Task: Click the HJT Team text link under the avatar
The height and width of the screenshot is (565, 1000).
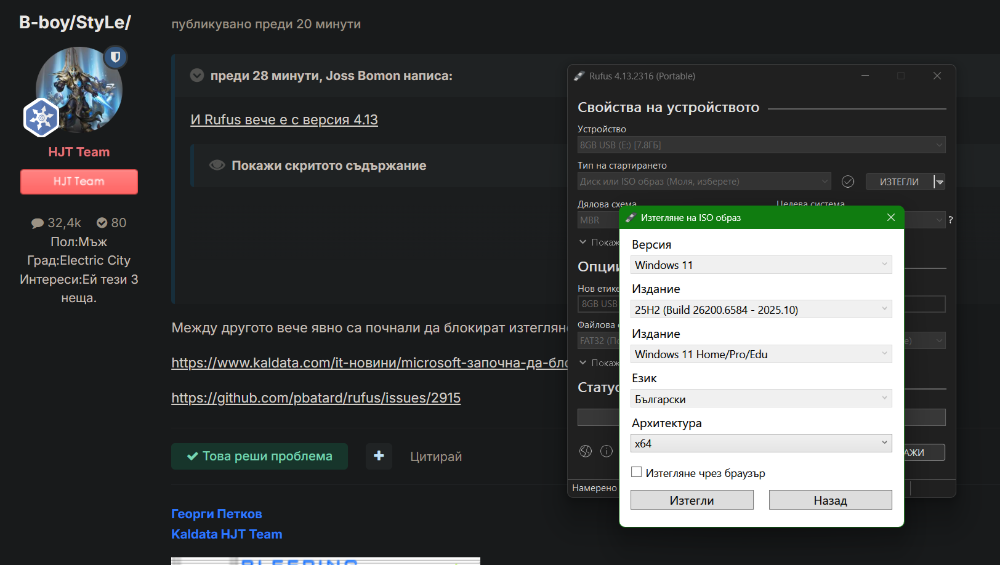Action: (x=79, y=152)
